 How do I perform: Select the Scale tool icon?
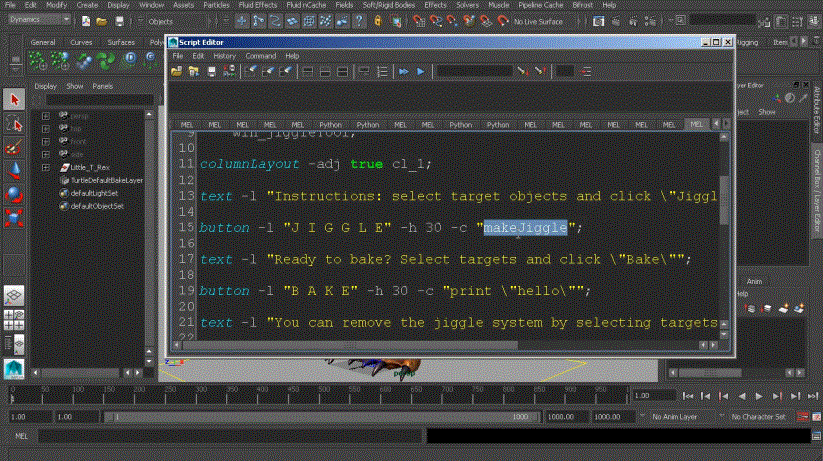[14, 218]
